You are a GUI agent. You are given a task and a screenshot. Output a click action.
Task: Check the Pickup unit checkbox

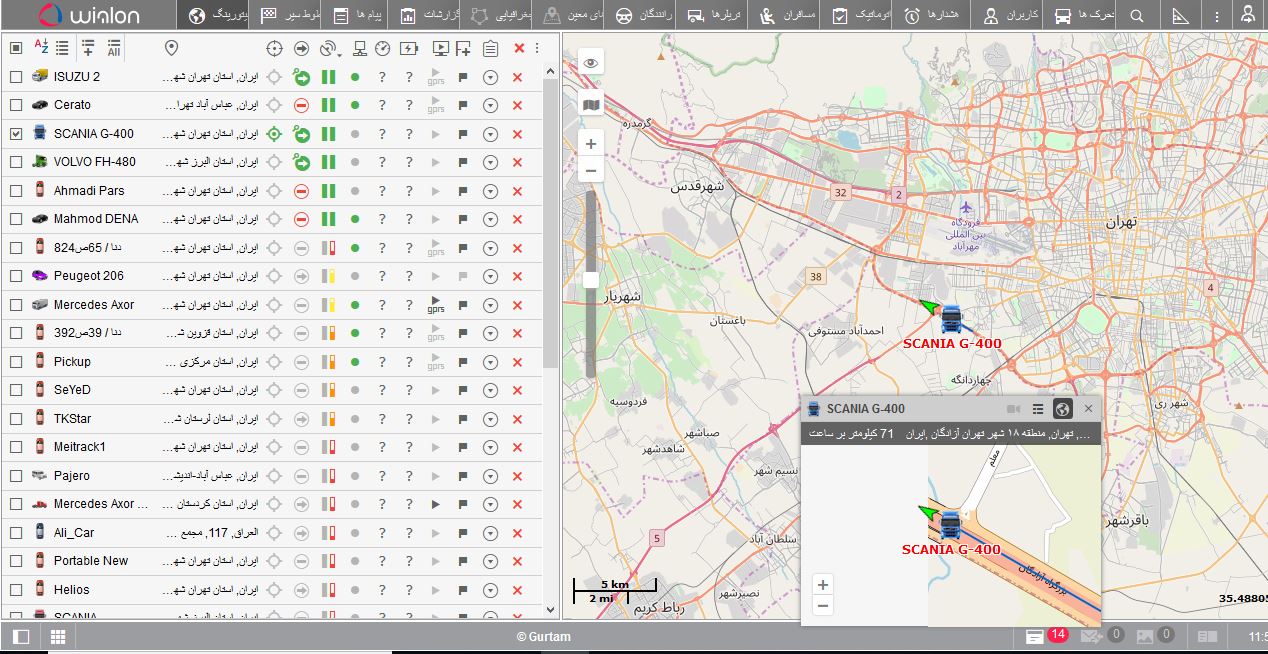click(x=16, y=362)
